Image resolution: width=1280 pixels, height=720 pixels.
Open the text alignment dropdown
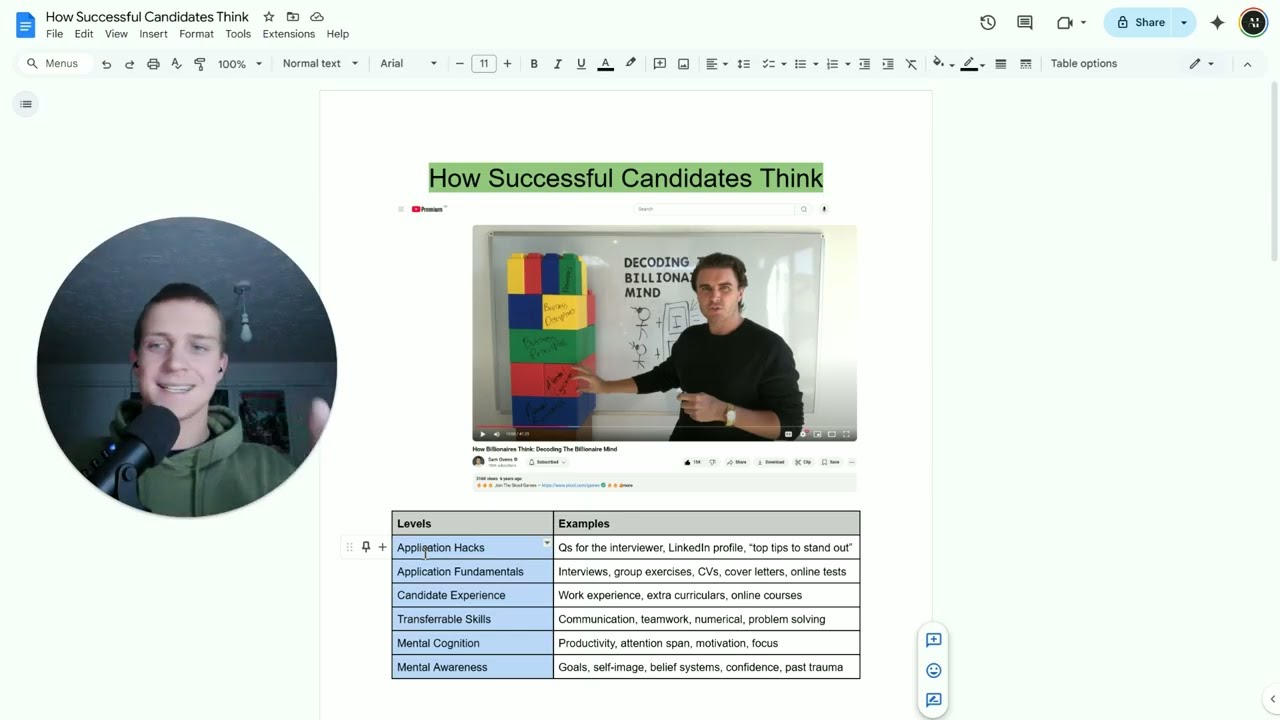tap(717, 64)
